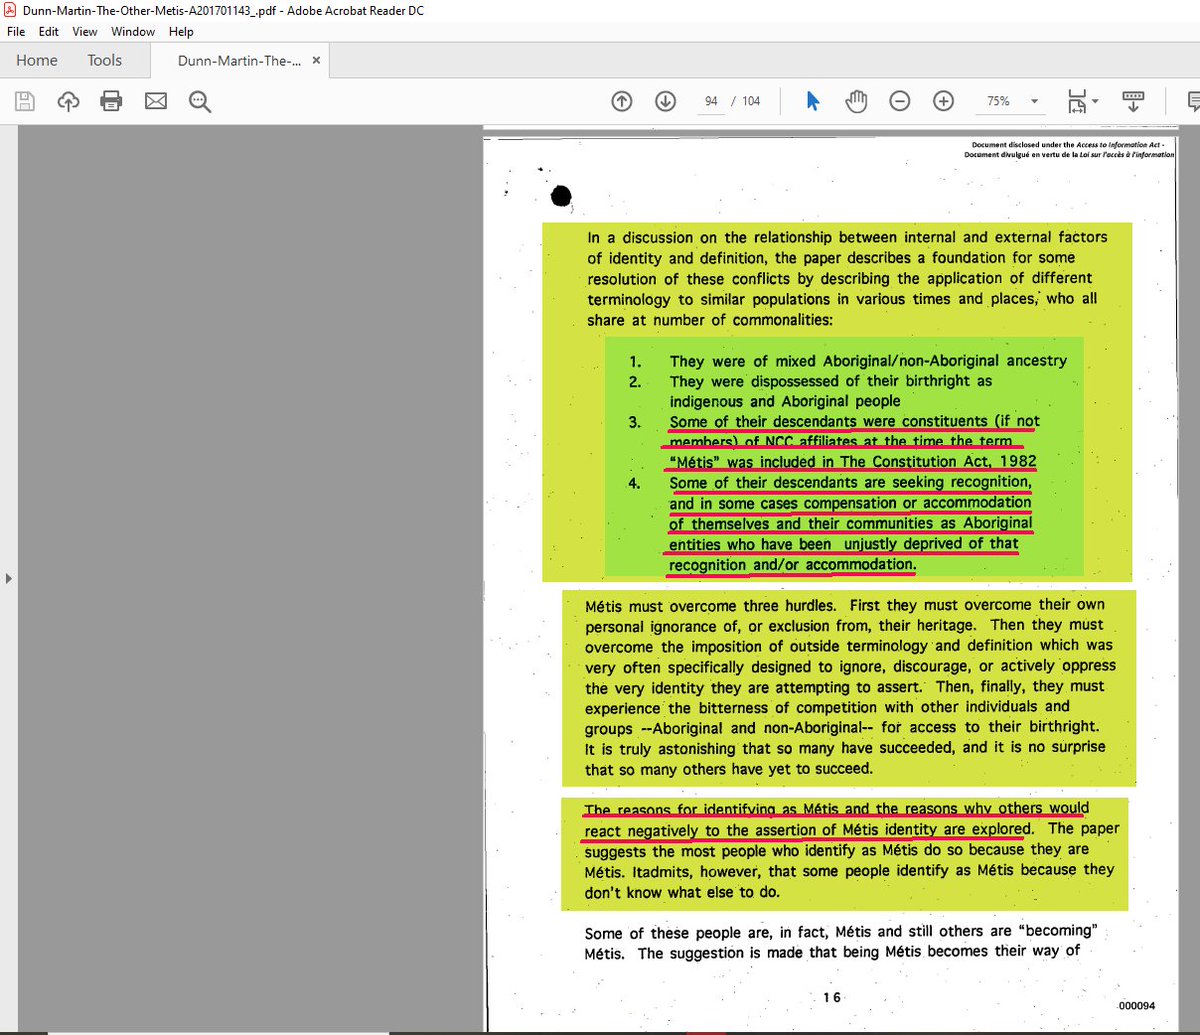This screenshot has height=1035, width=1200.
Task: Open the Window menu
Action: point(133,31)
